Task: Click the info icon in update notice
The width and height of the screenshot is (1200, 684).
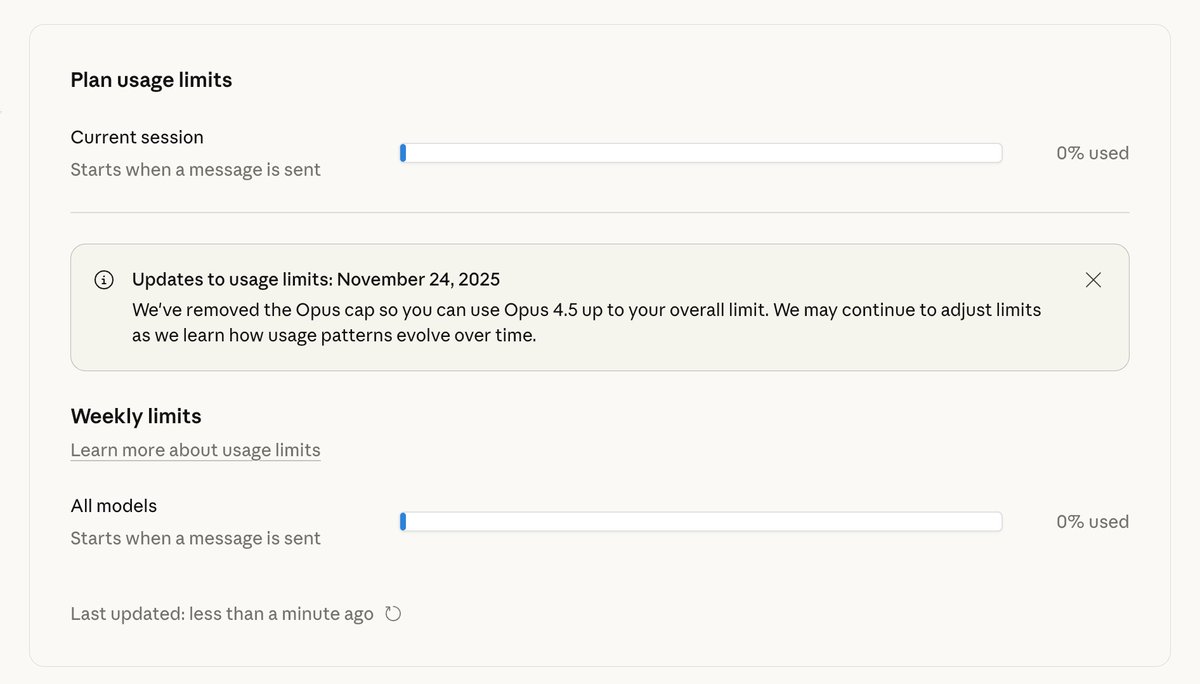Action: tap(104, 280)
